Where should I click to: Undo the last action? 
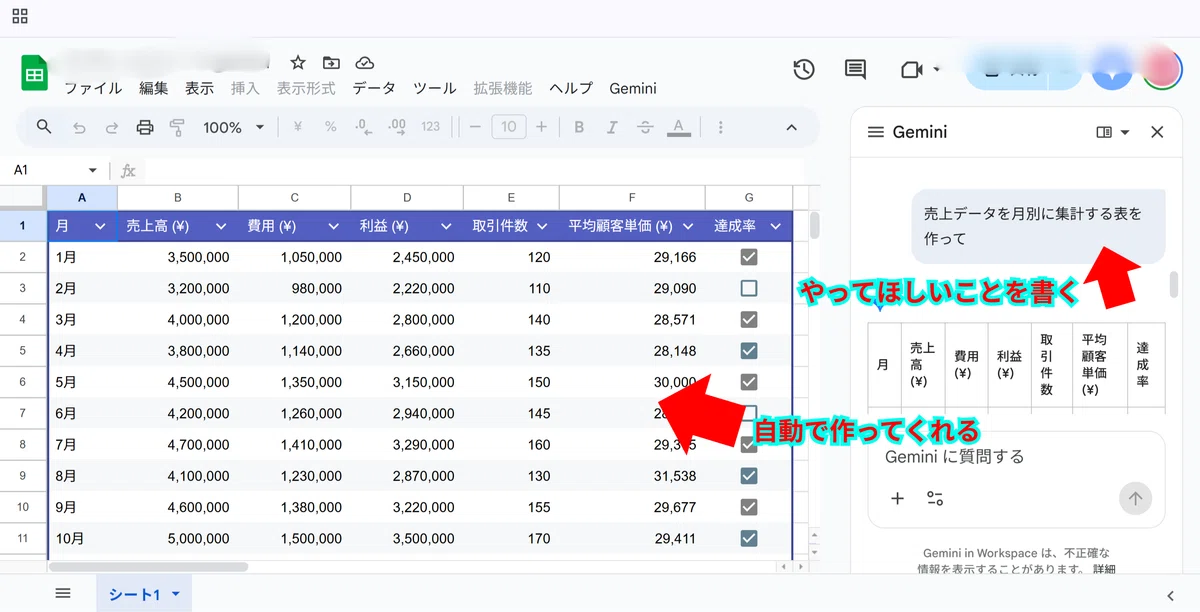tap(79, 127)
